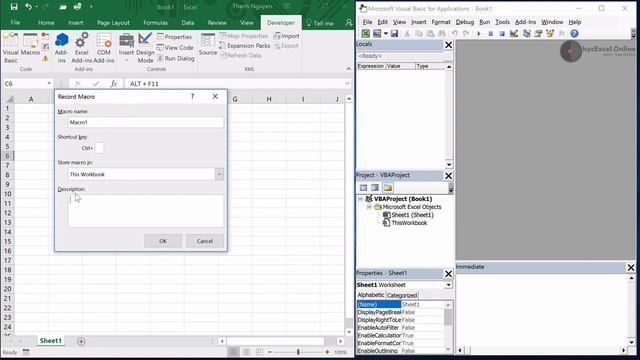This screenshot has height=360, width=640.
Task: Click OK in Record Macro dialog
Action: (163, 241)
